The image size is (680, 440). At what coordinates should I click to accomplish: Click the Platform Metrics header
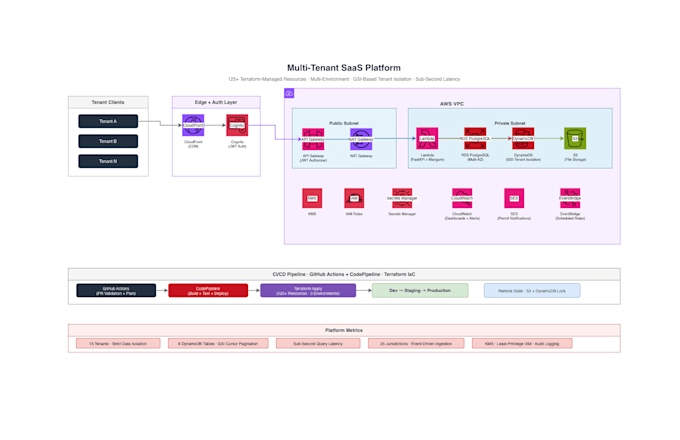(x=344, y=330)
